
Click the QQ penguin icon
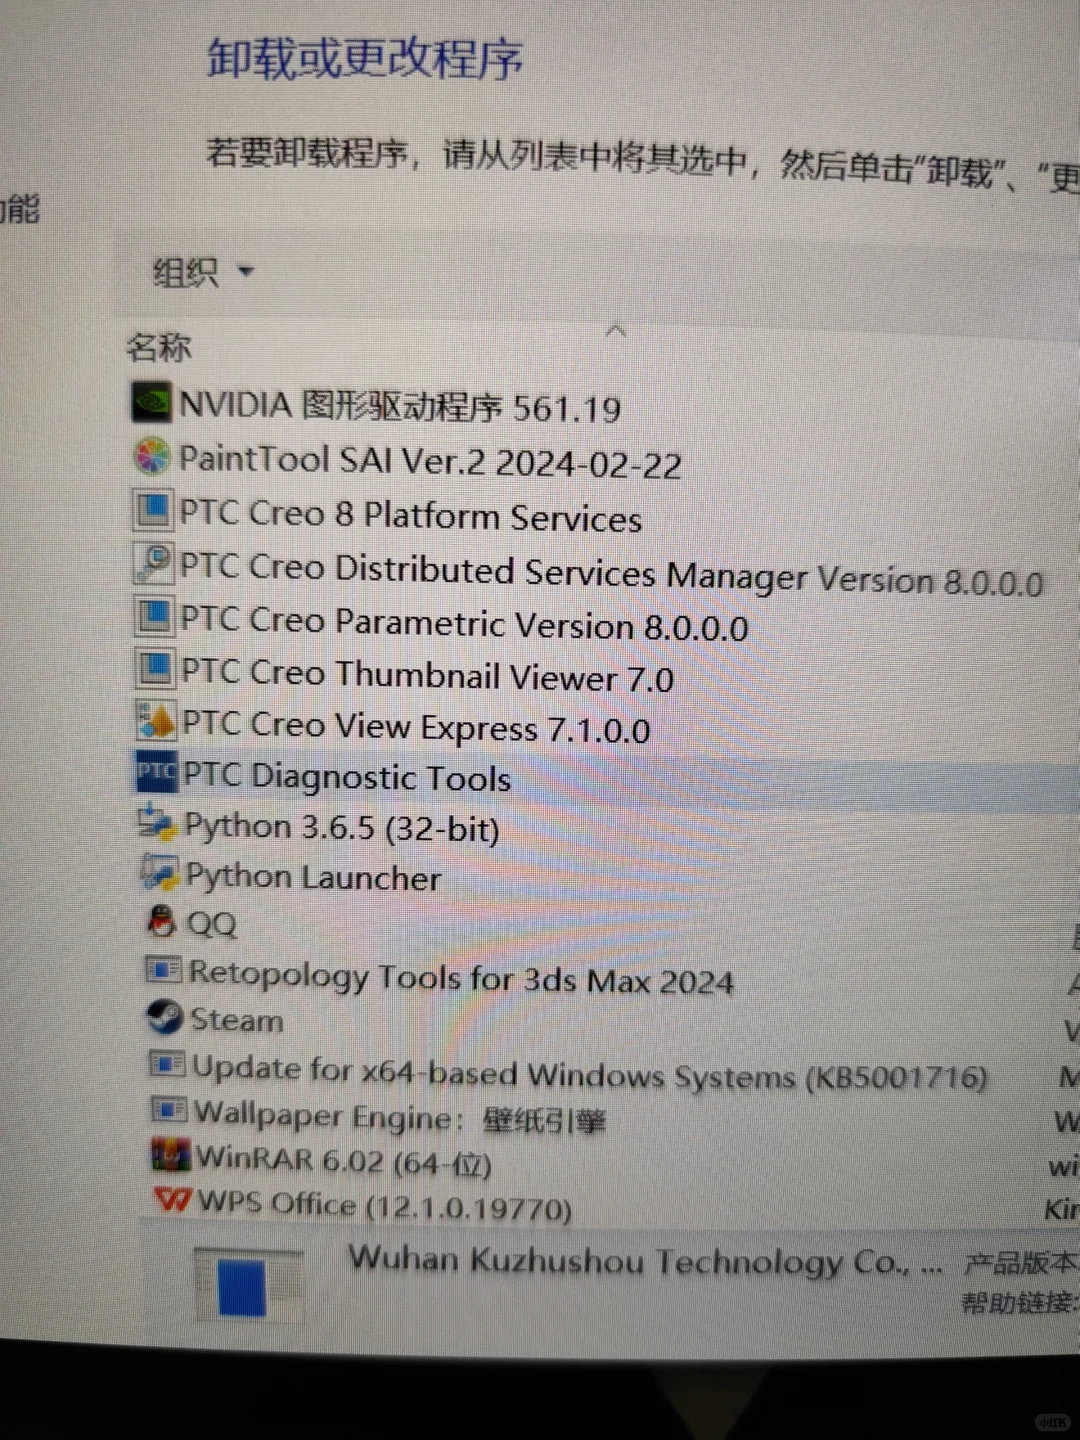pos(162,921)
